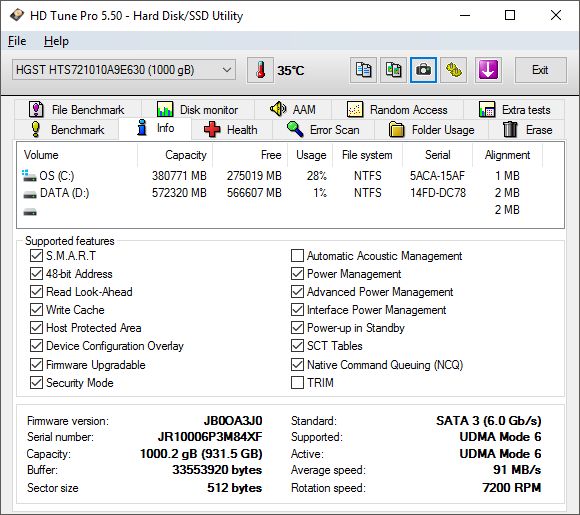Click the OS (C:) volume drive icon

[x=29, y=176]
